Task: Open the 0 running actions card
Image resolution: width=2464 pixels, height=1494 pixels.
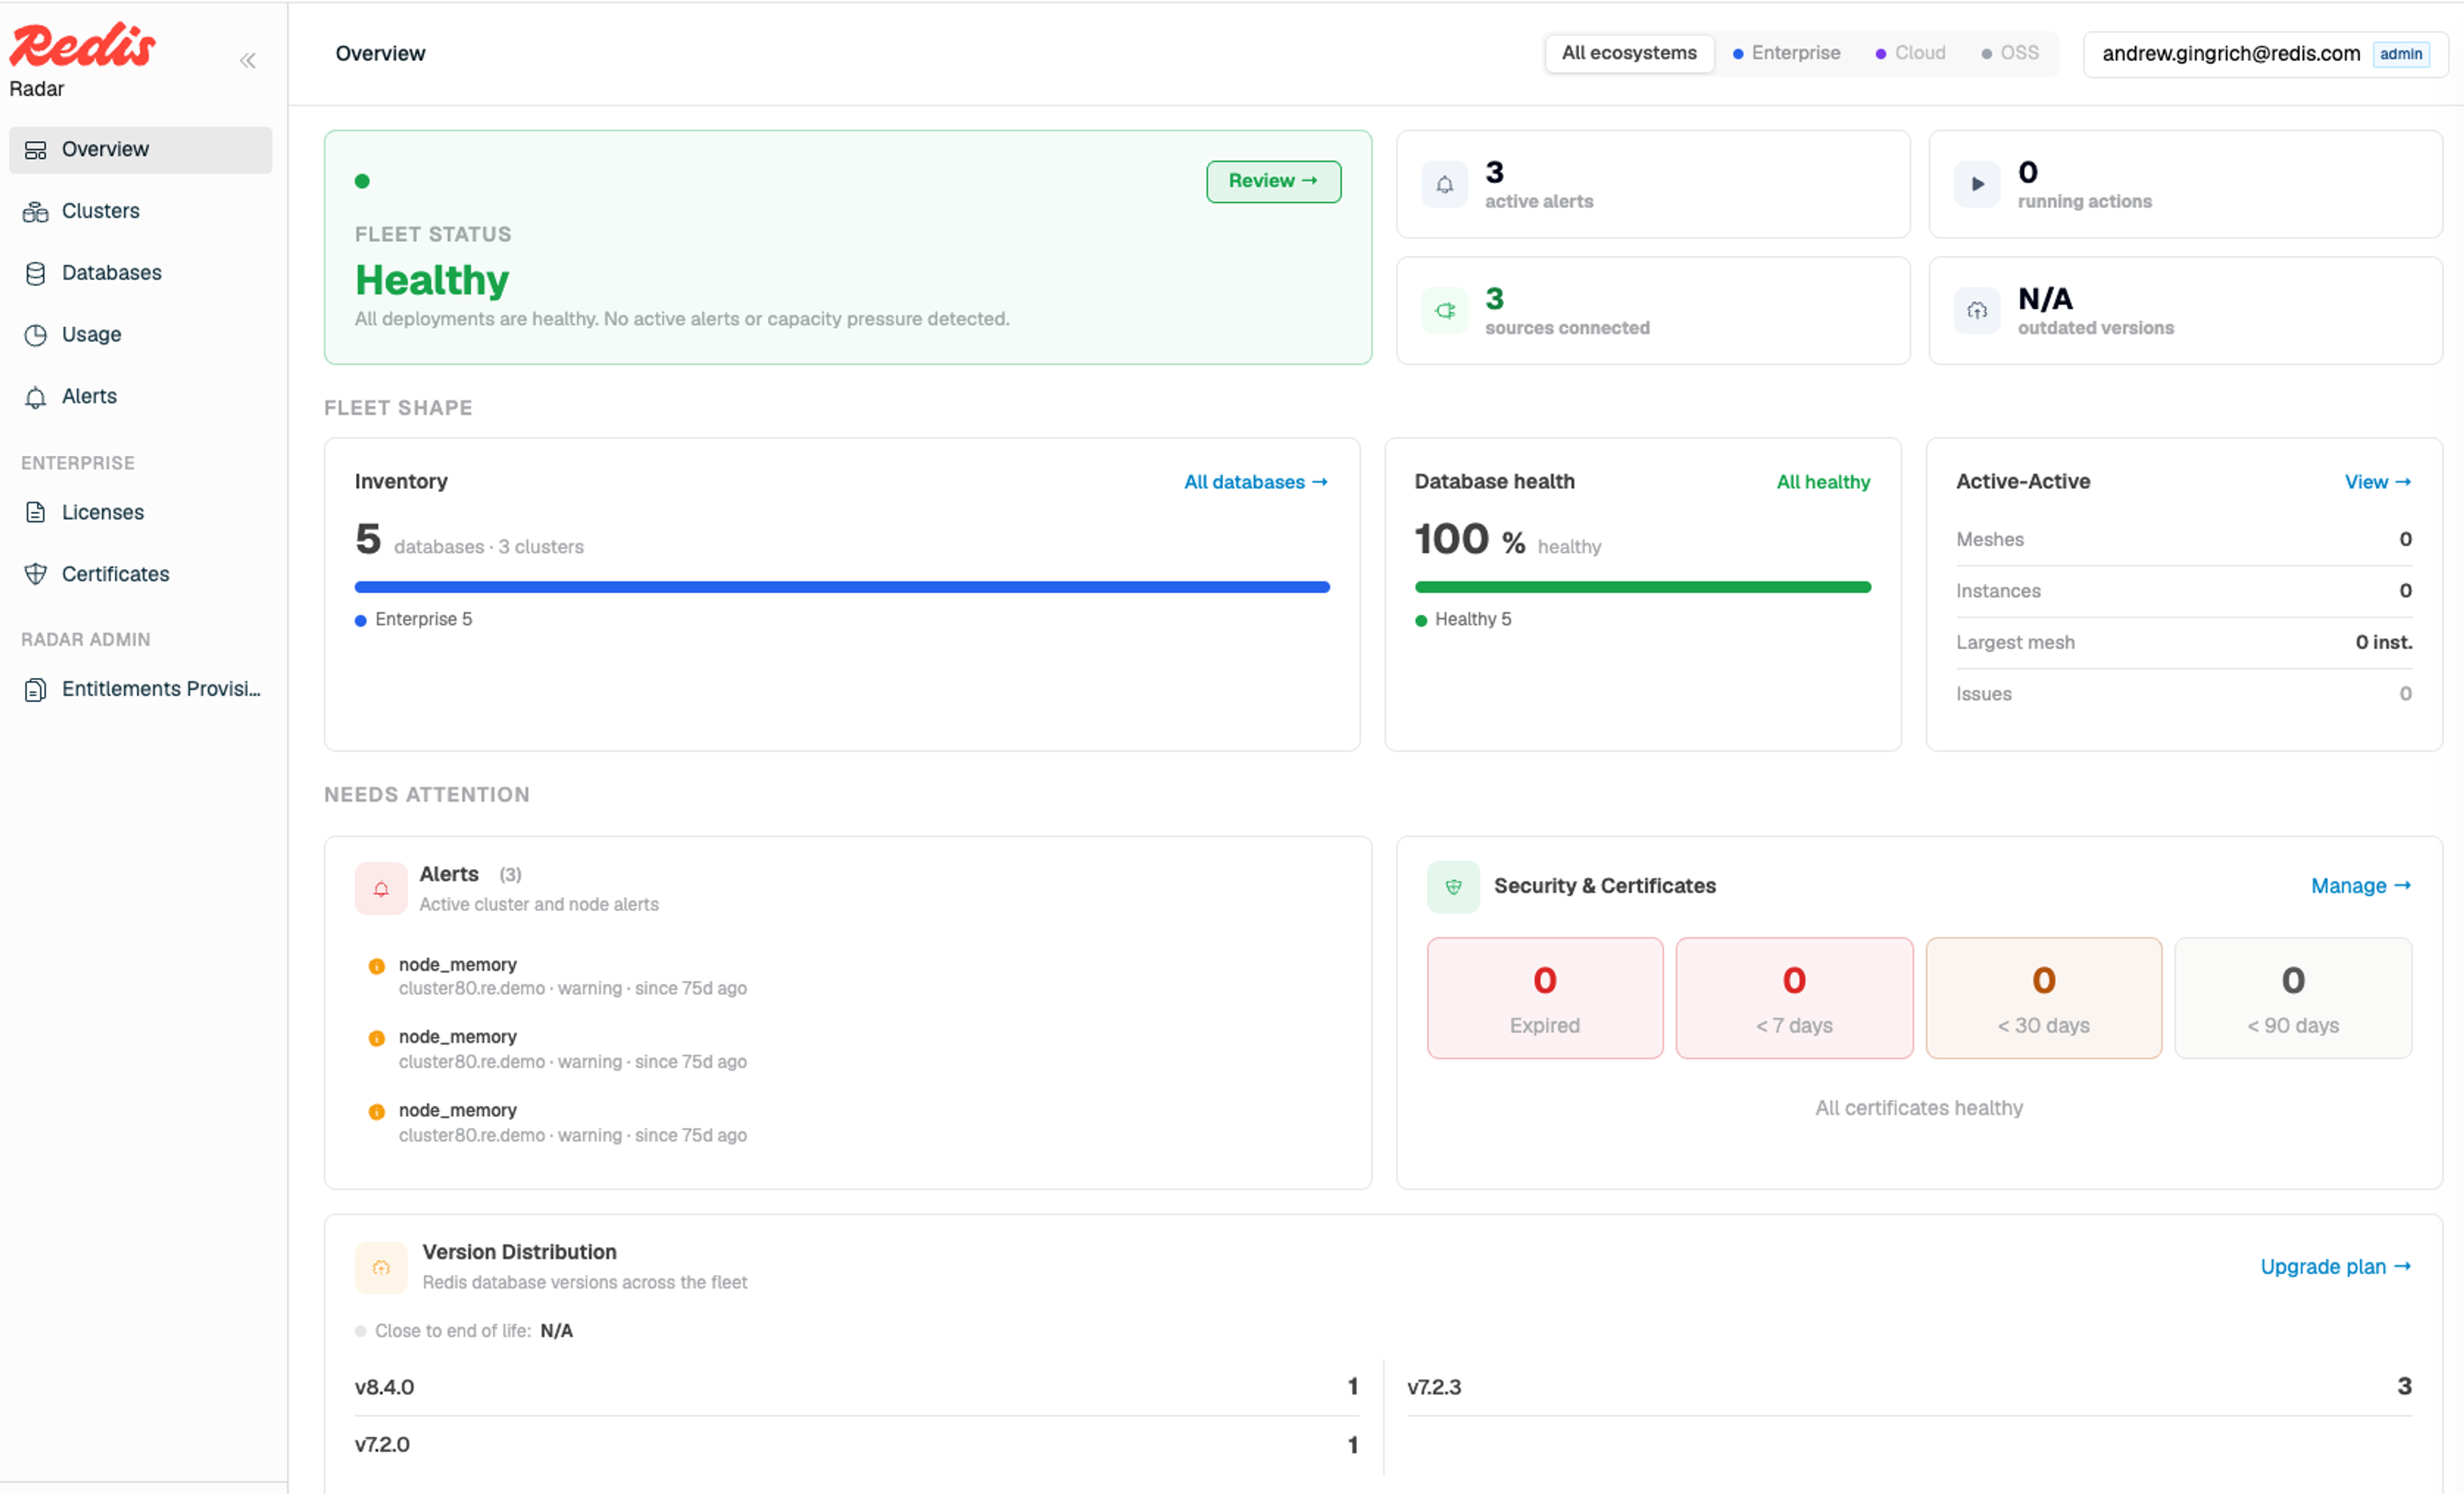Action: click(x=2185, y=185)
